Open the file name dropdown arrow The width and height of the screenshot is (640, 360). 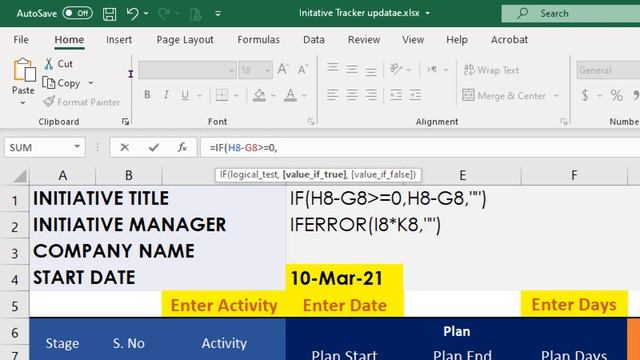click(427, 13)
